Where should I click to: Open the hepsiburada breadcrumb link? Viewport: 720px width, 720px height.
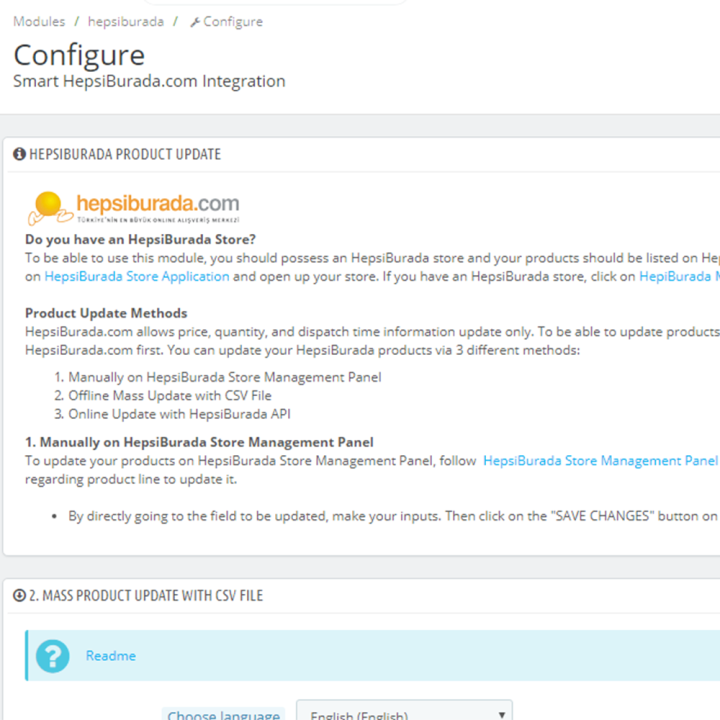coord(126,22)
